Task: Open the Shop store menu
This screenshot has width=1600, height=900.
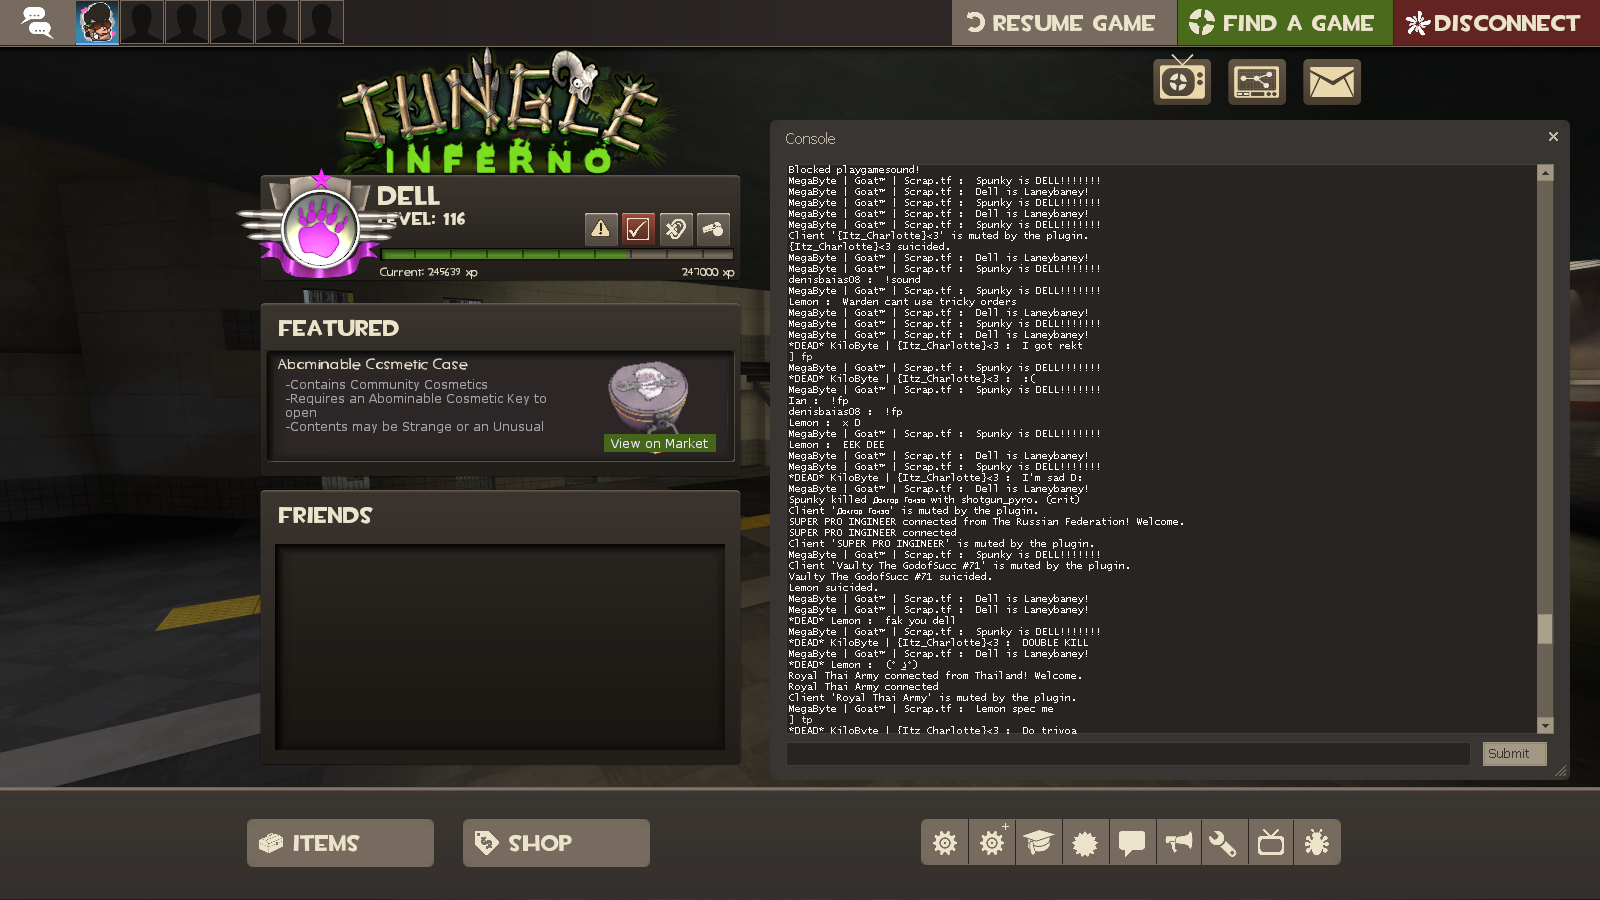Action: (556, 843)
